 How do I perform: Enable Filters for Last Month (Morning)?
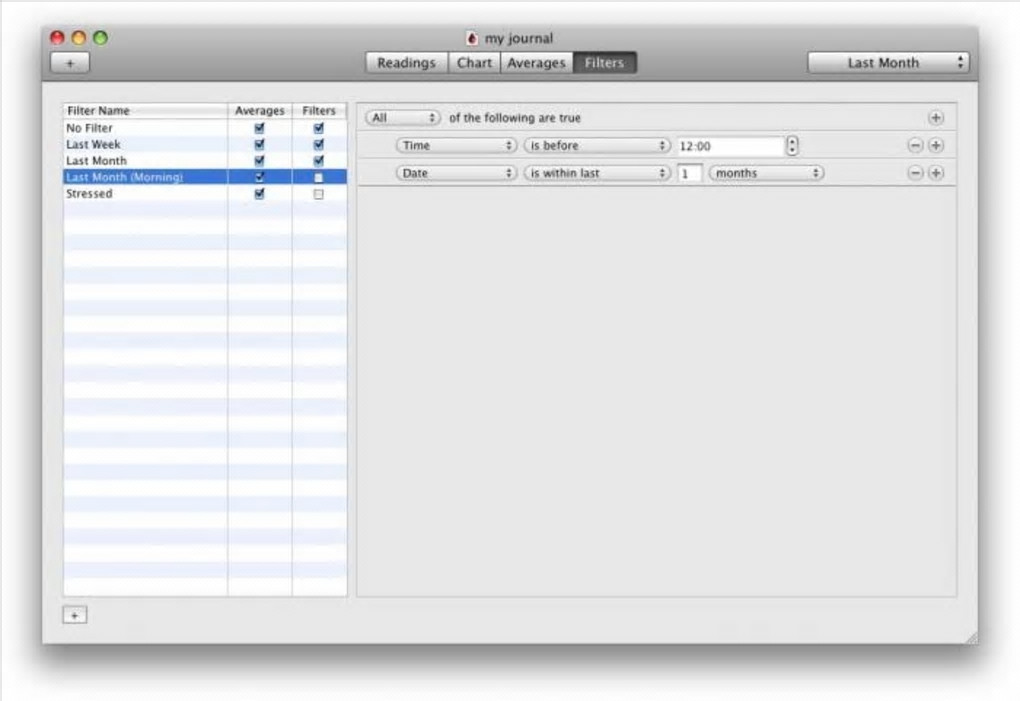pos(318,178)
